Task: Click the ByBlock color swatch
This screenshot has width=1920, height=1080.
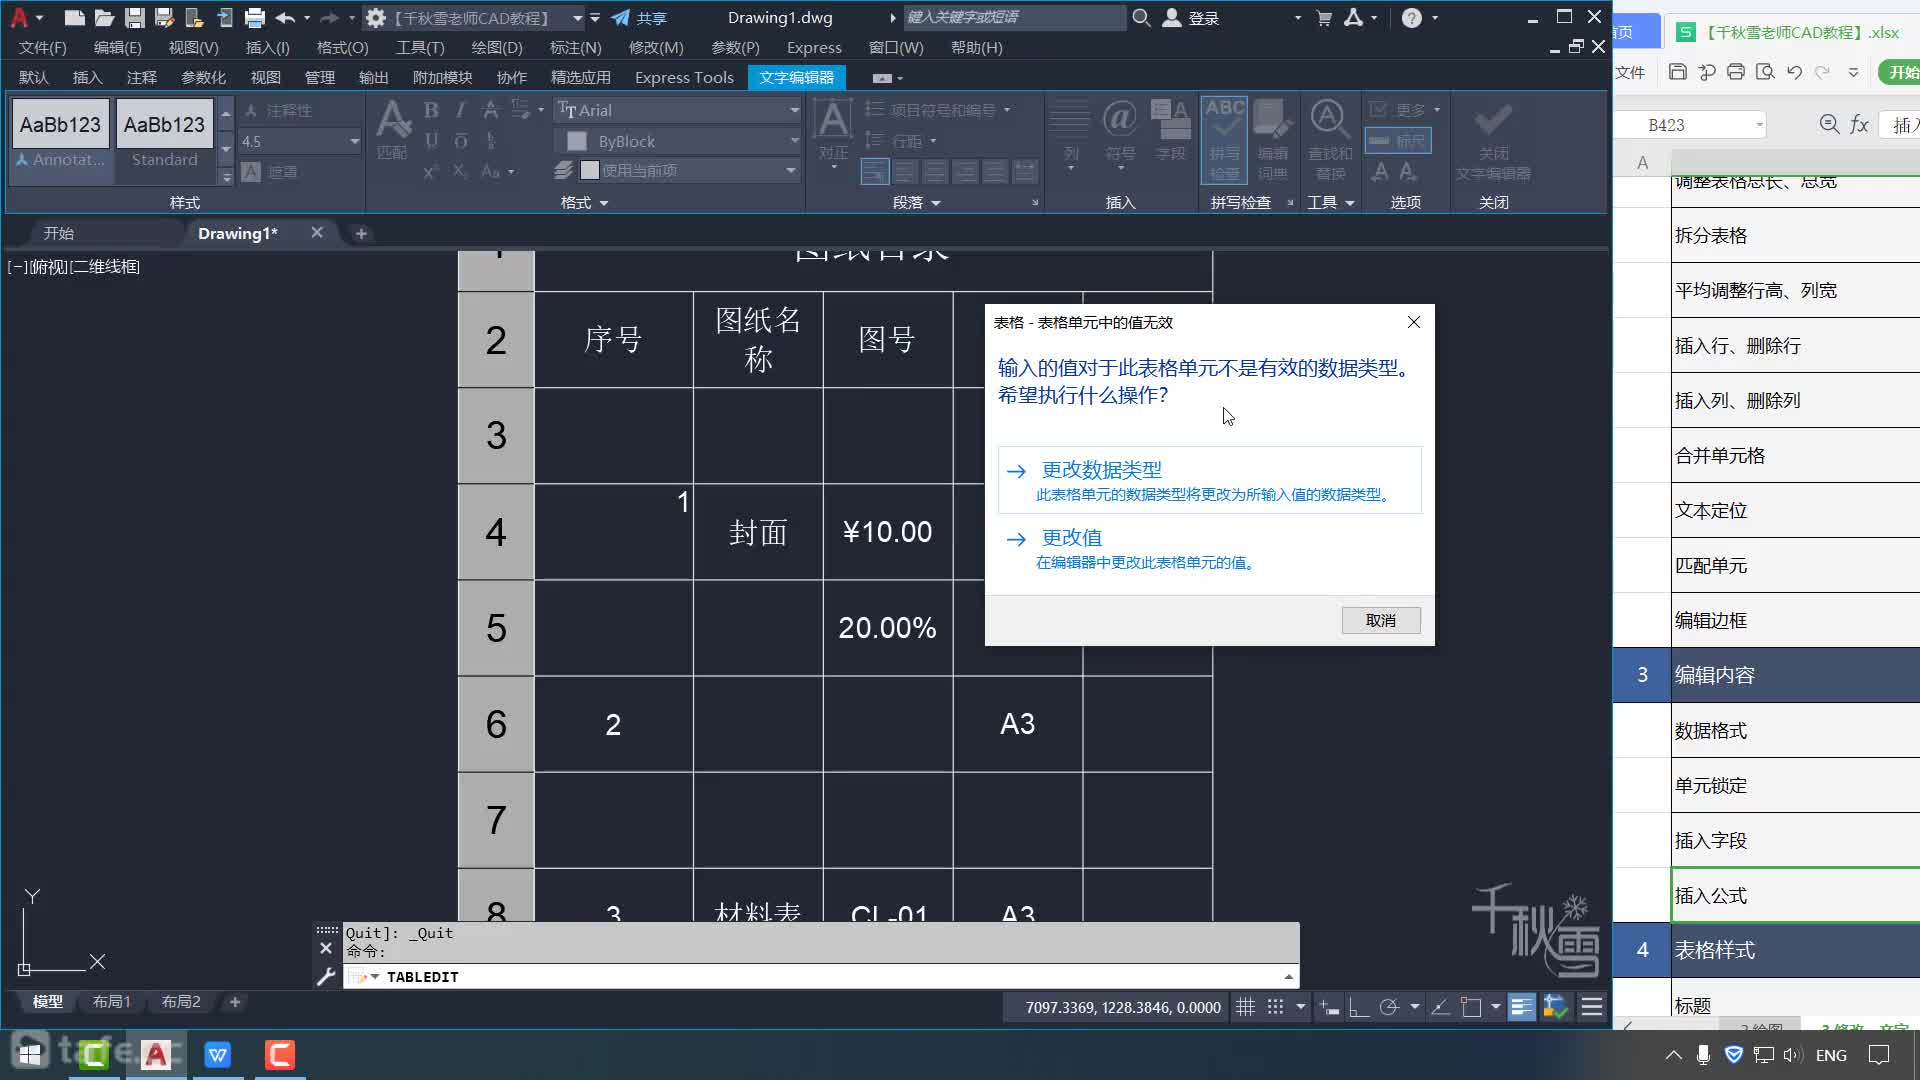Action: tap(577, 141)
